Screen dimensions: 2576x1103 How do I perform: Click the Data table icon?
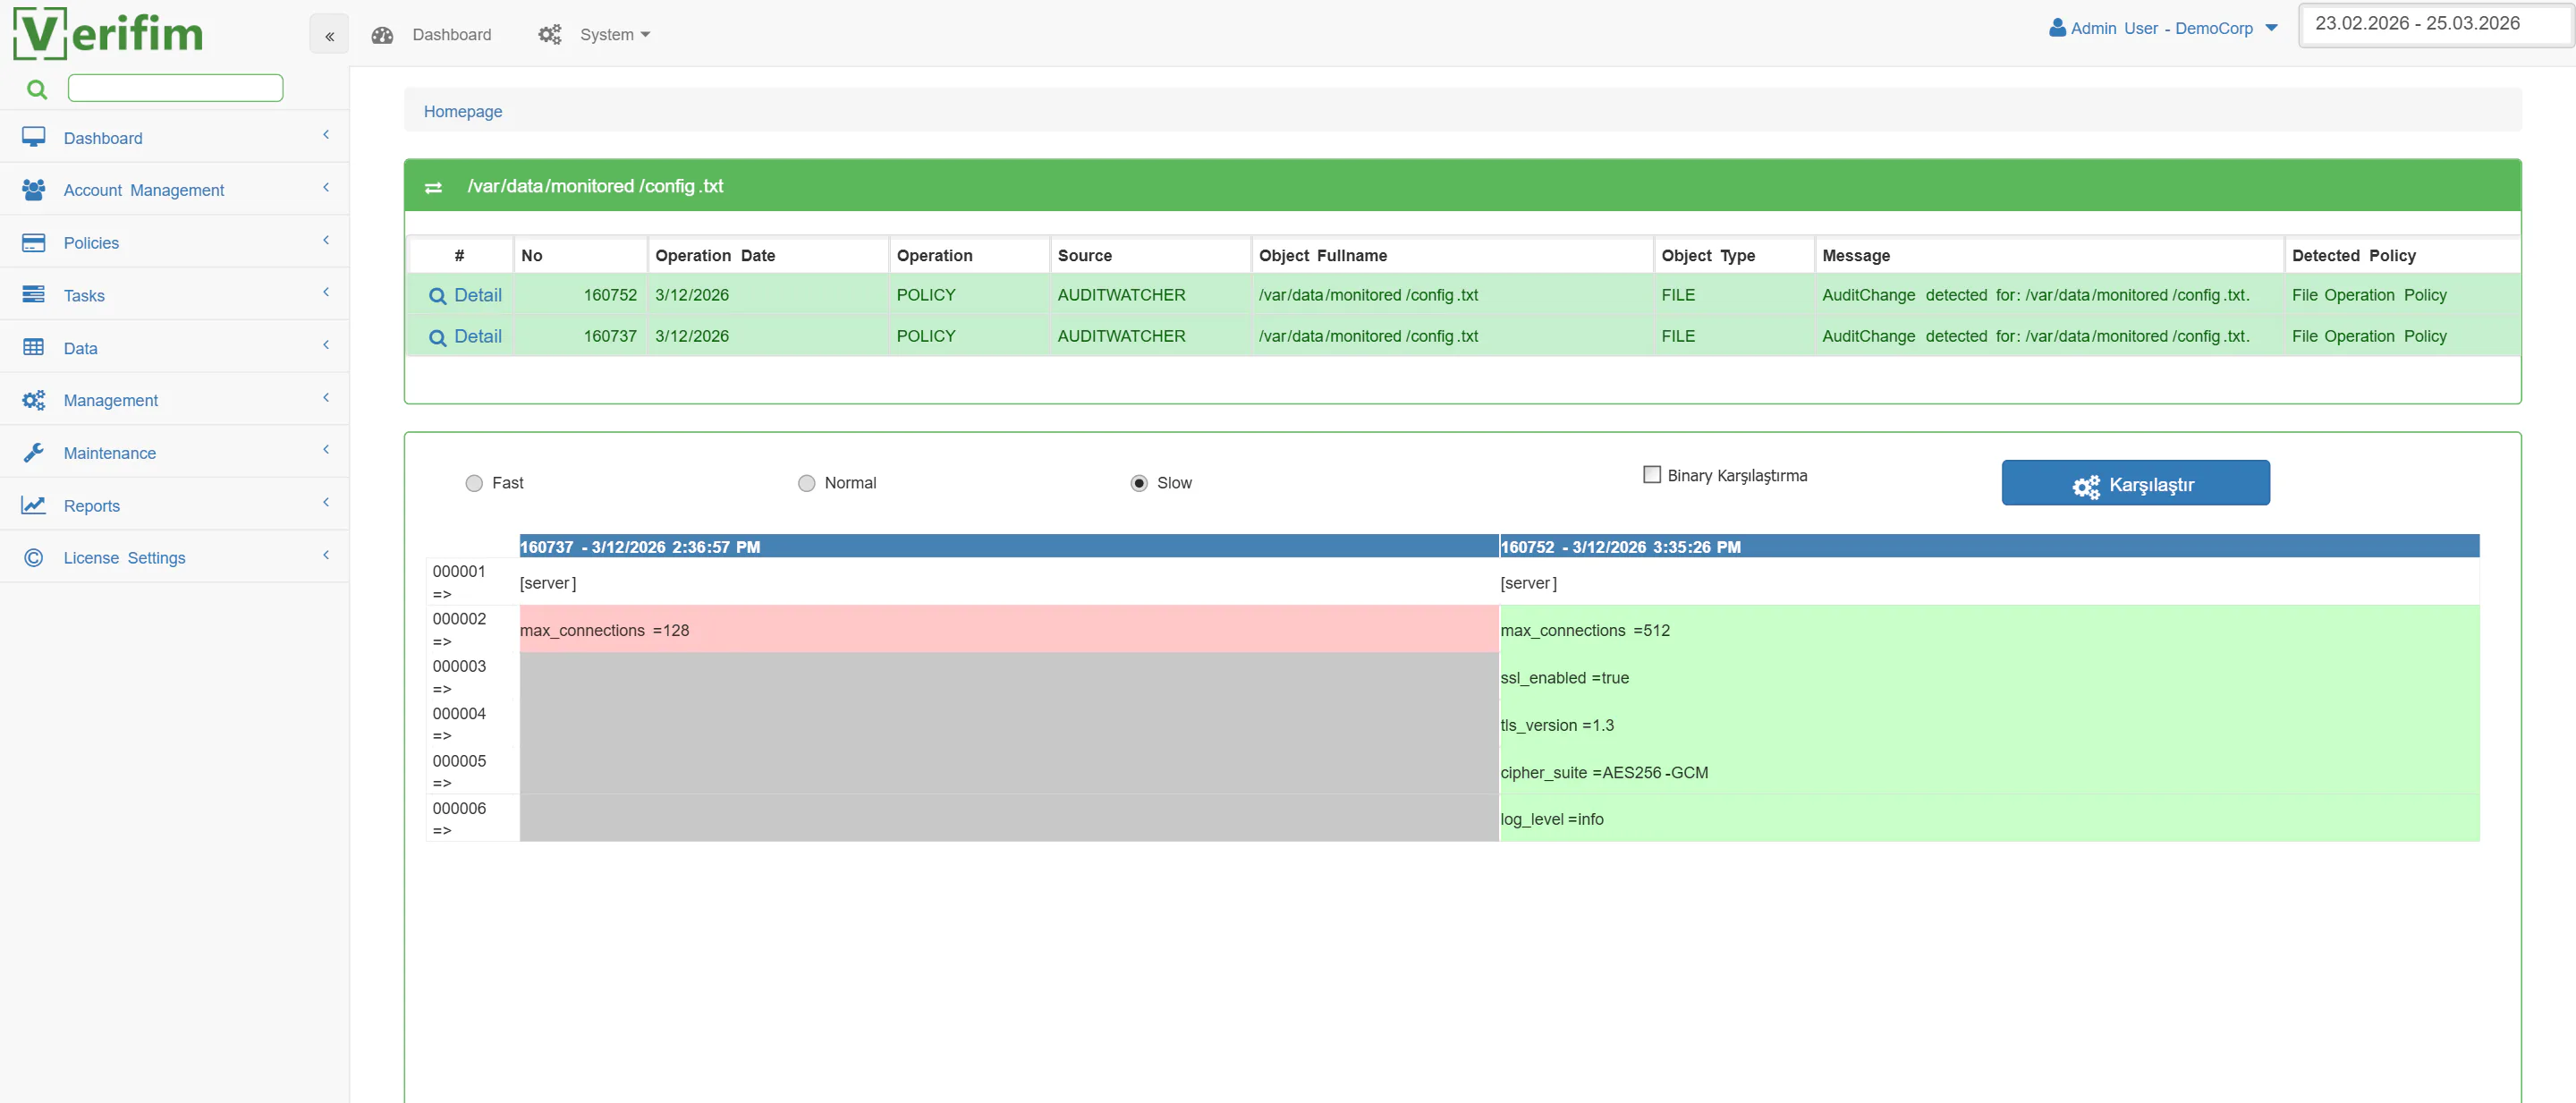(x=34, y=347)
